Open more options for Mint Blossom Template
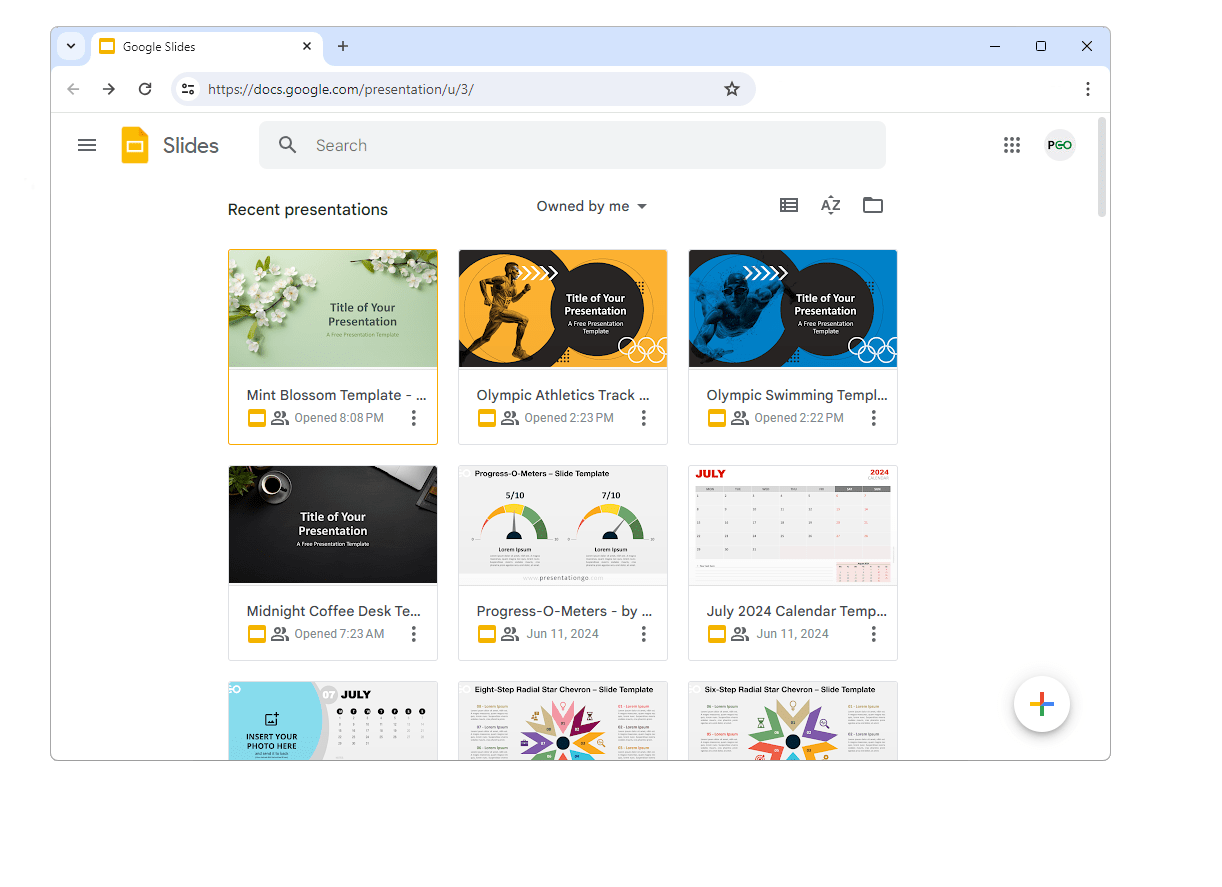The image size is (1222, 887). [414, 418]
